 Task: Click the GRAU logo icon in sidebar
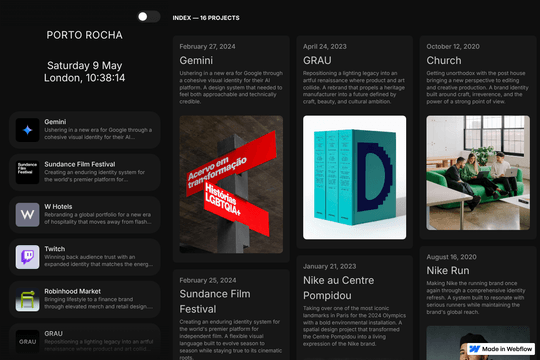(x=28, y=342)
